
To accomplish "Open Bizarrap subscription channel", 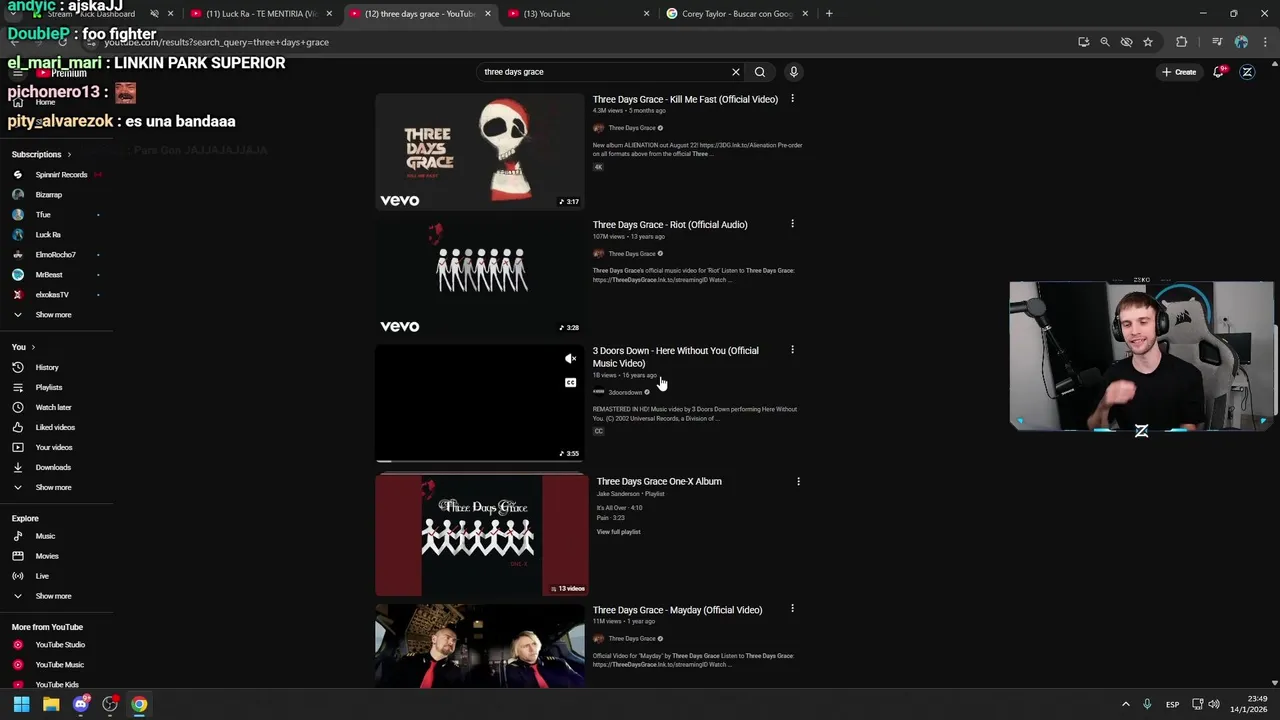I will (x=55, y=195).
